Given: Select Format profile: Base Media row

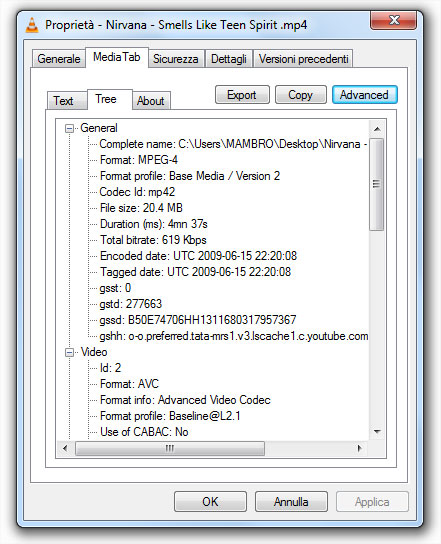Looking at the screenshot, I should click(190, 176).
